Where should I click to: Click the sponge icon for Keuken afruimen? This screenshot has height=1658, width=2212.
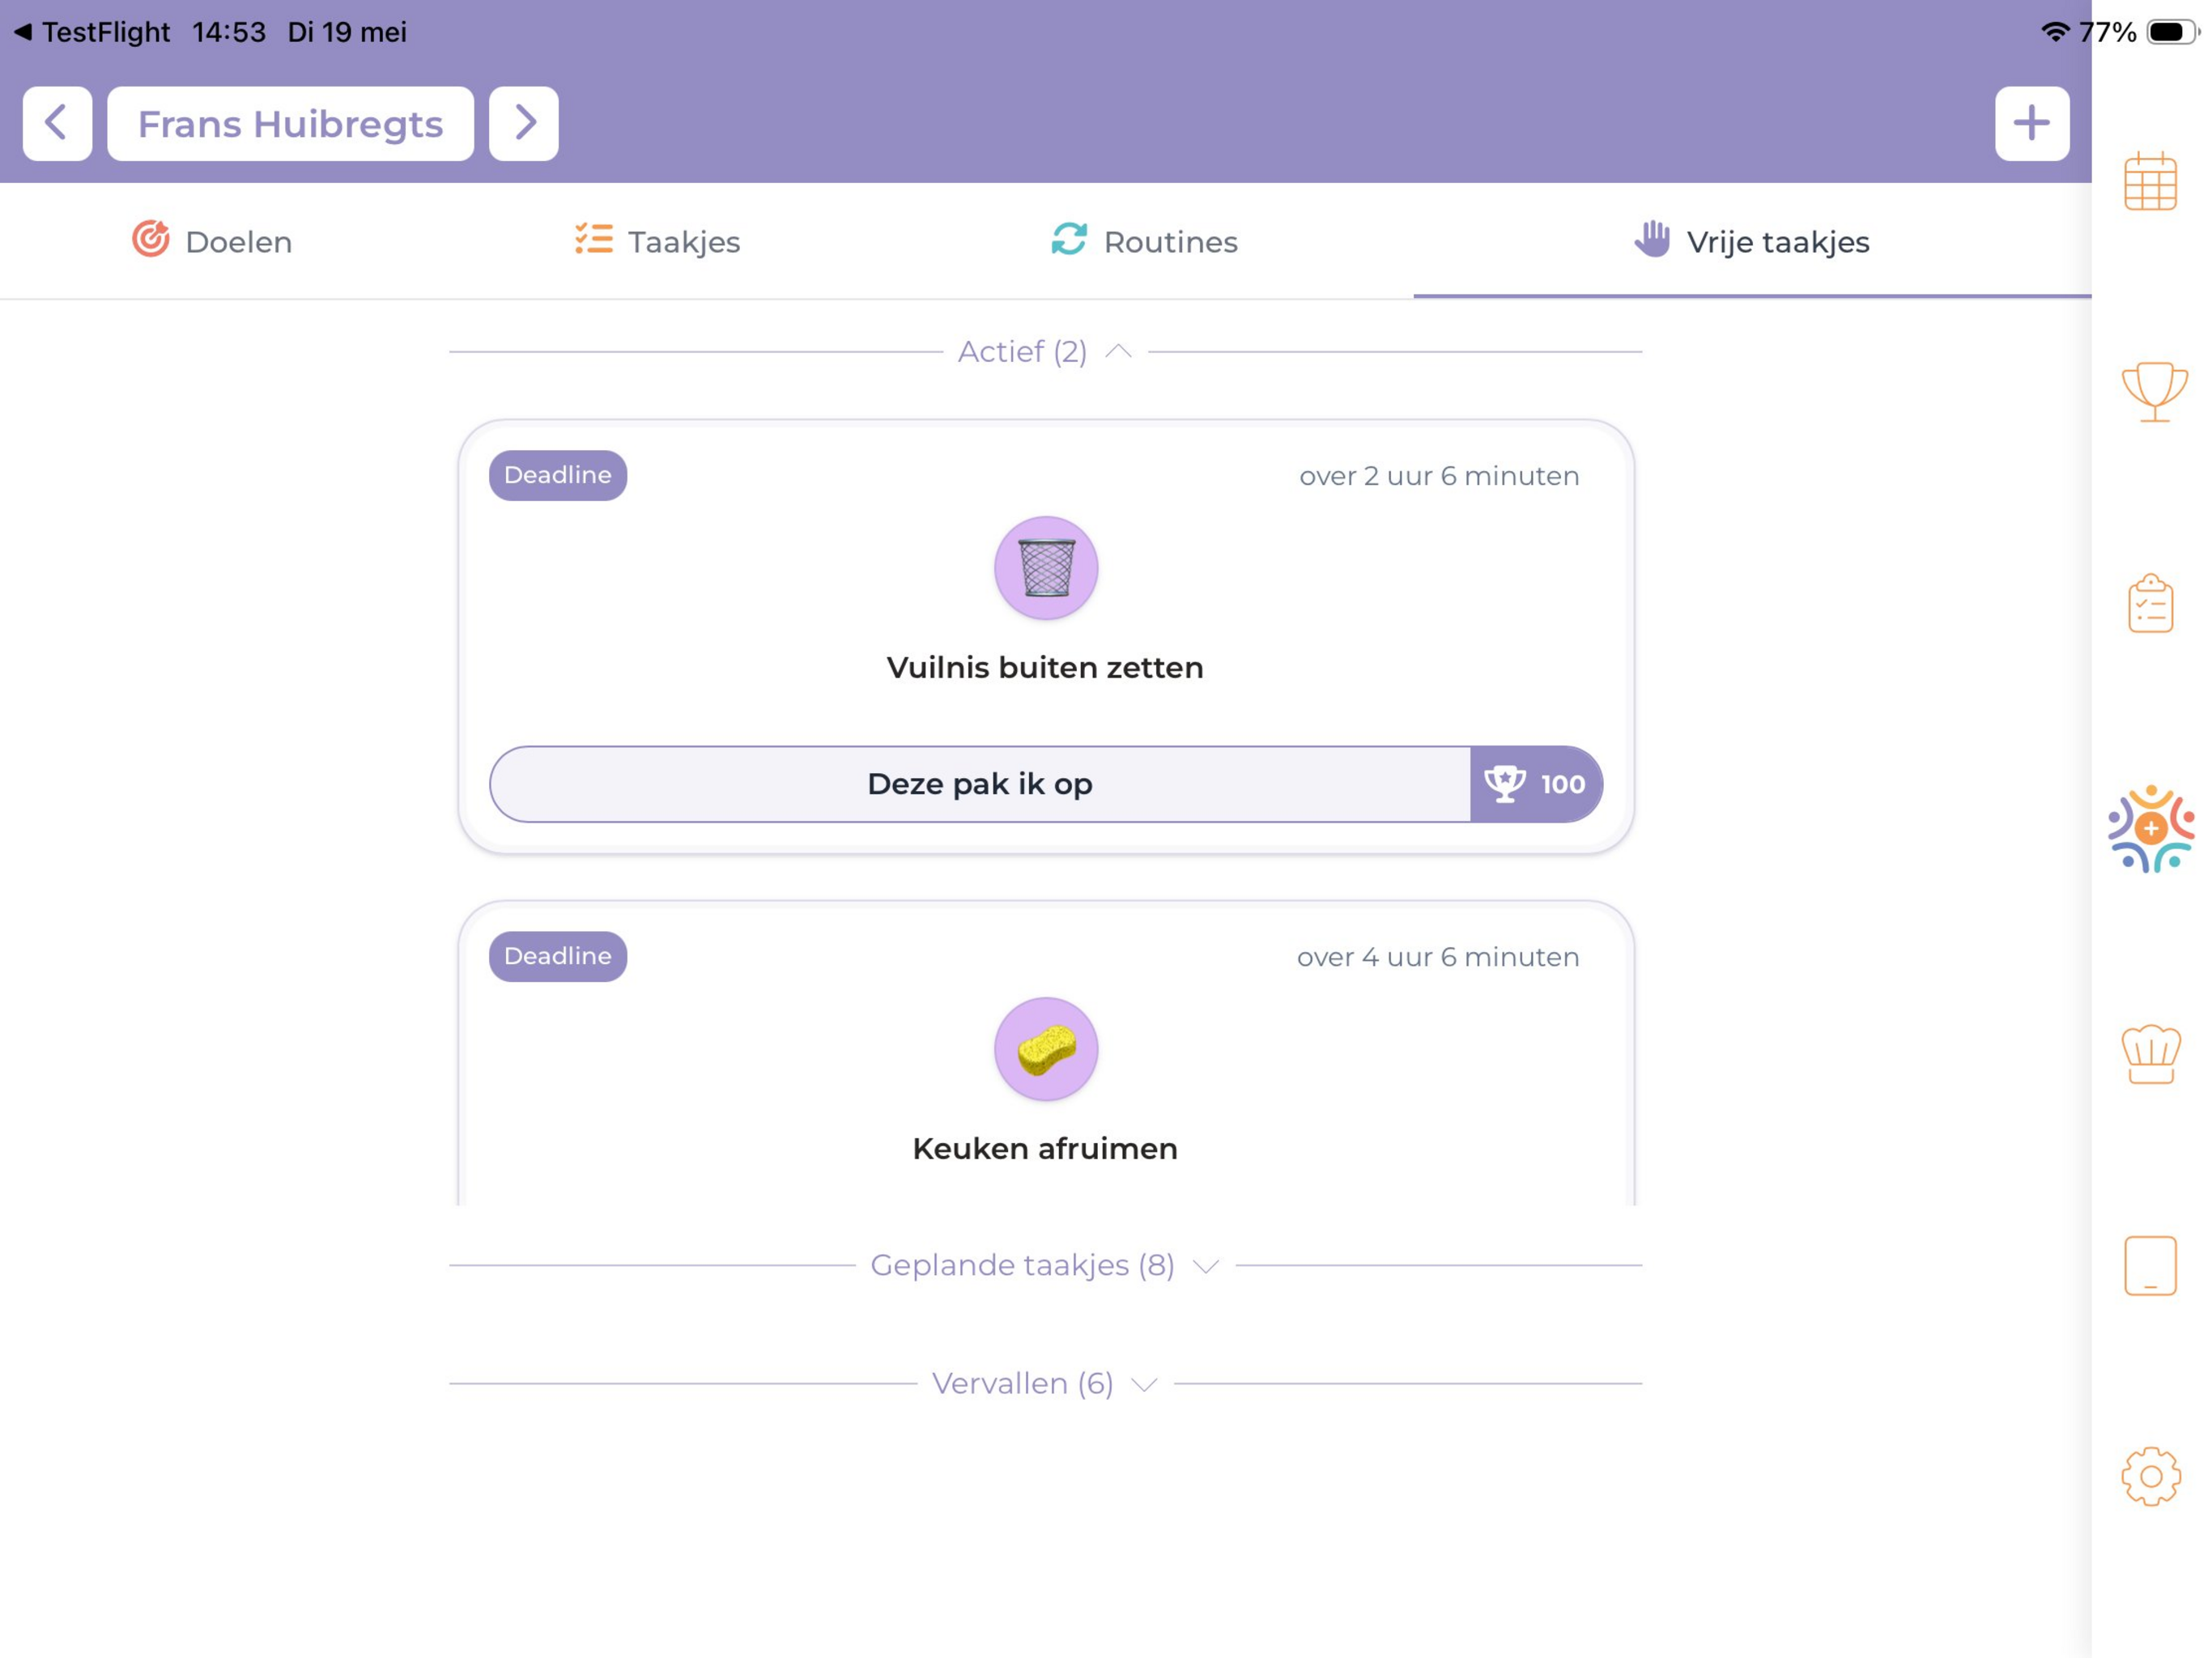[1045, 1049]
